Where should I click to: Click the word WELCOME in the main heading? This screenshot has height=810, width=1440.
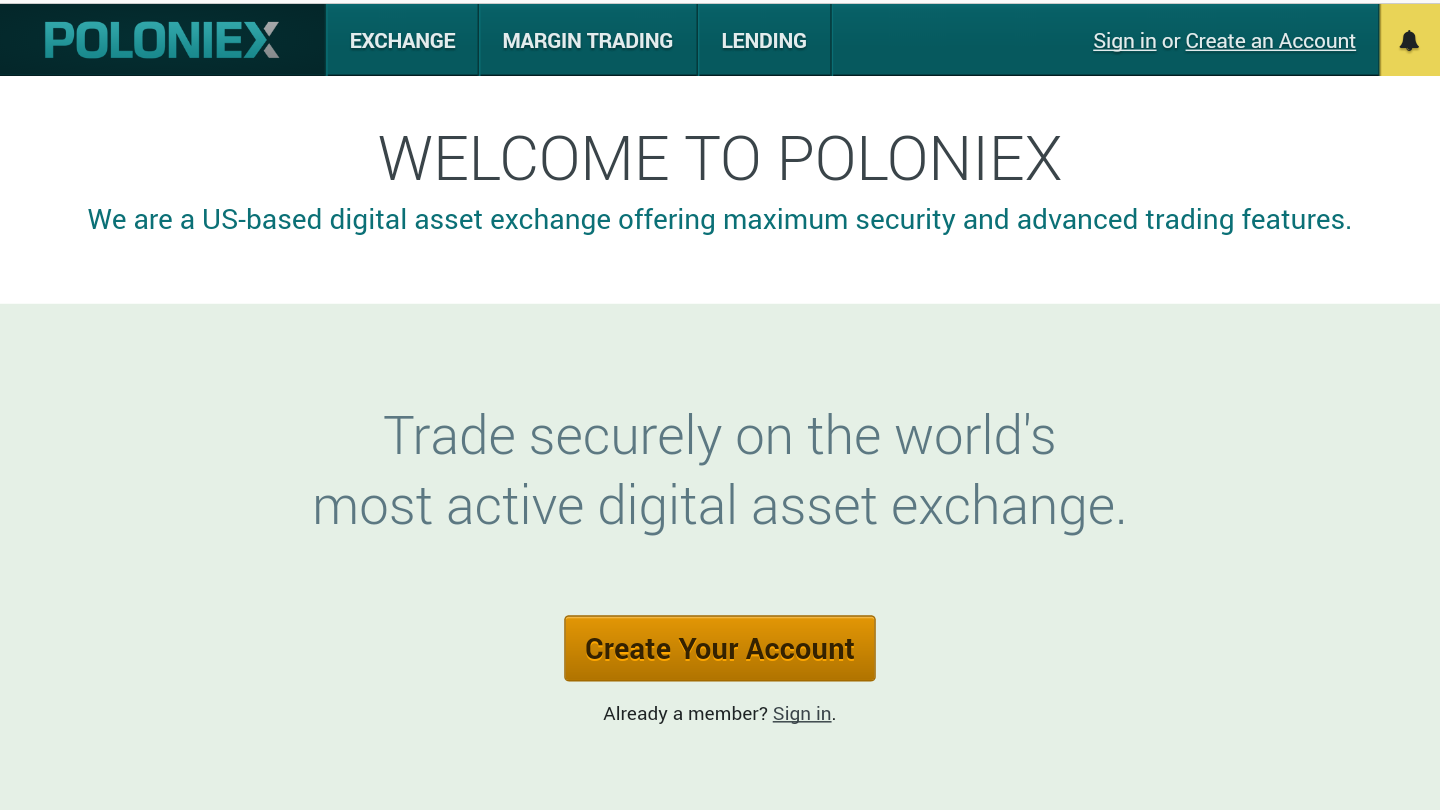click(x=523, y=159)
